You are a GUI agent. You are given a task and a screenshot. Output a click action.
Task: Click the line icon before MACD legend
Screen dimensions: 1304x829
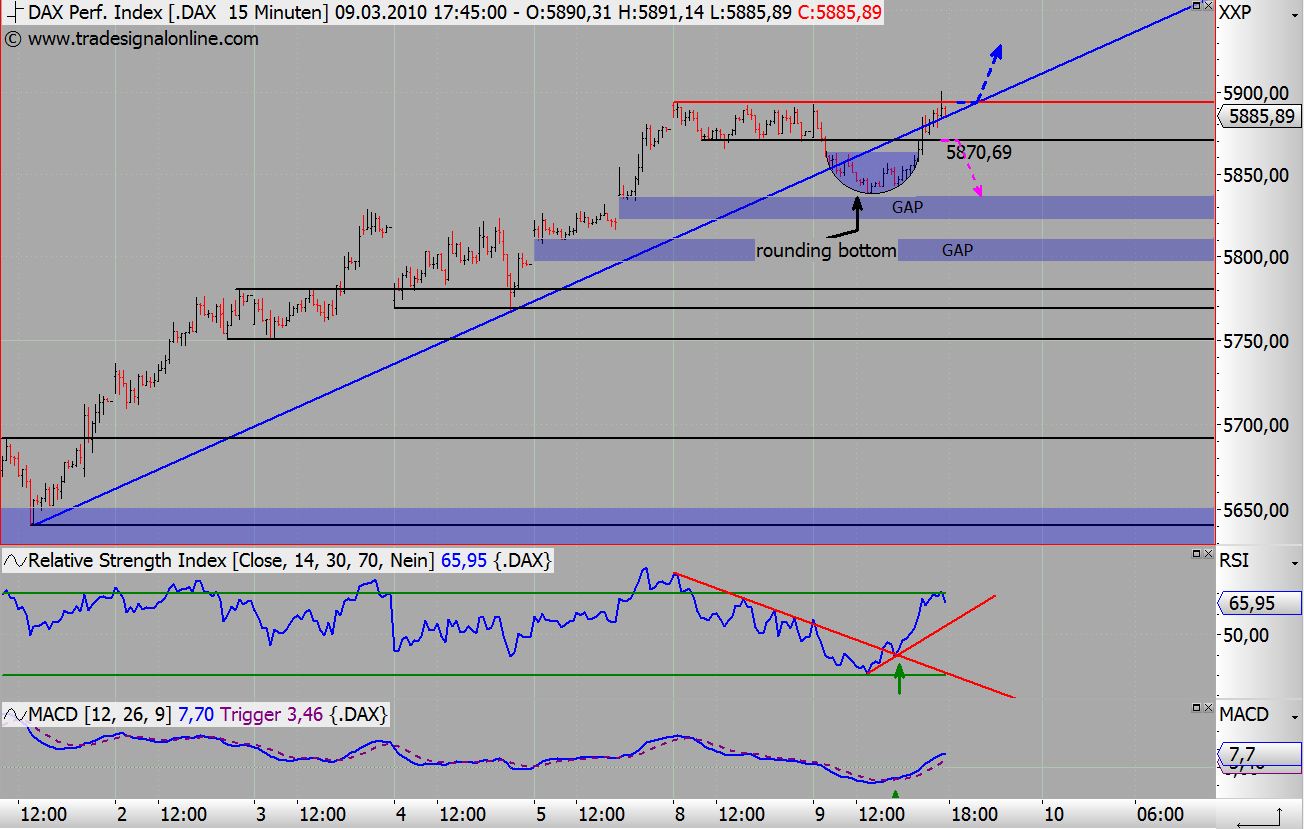click(x=15, y=714)
